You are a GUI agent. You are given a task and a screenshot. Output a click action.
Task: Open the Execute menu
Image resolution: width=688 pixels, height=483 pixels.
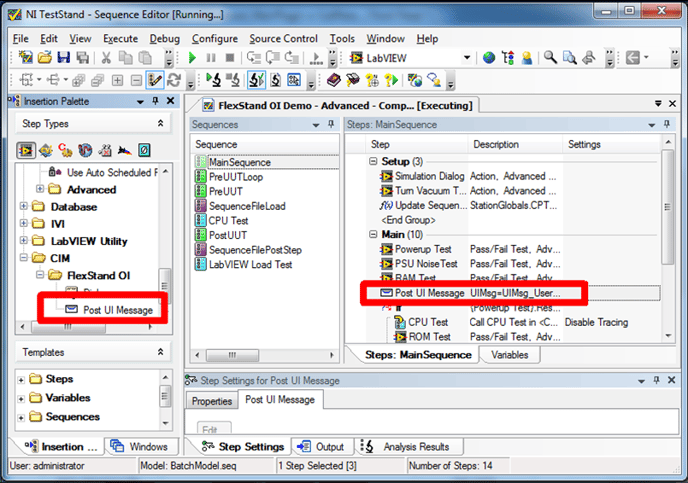pos(120,39)
